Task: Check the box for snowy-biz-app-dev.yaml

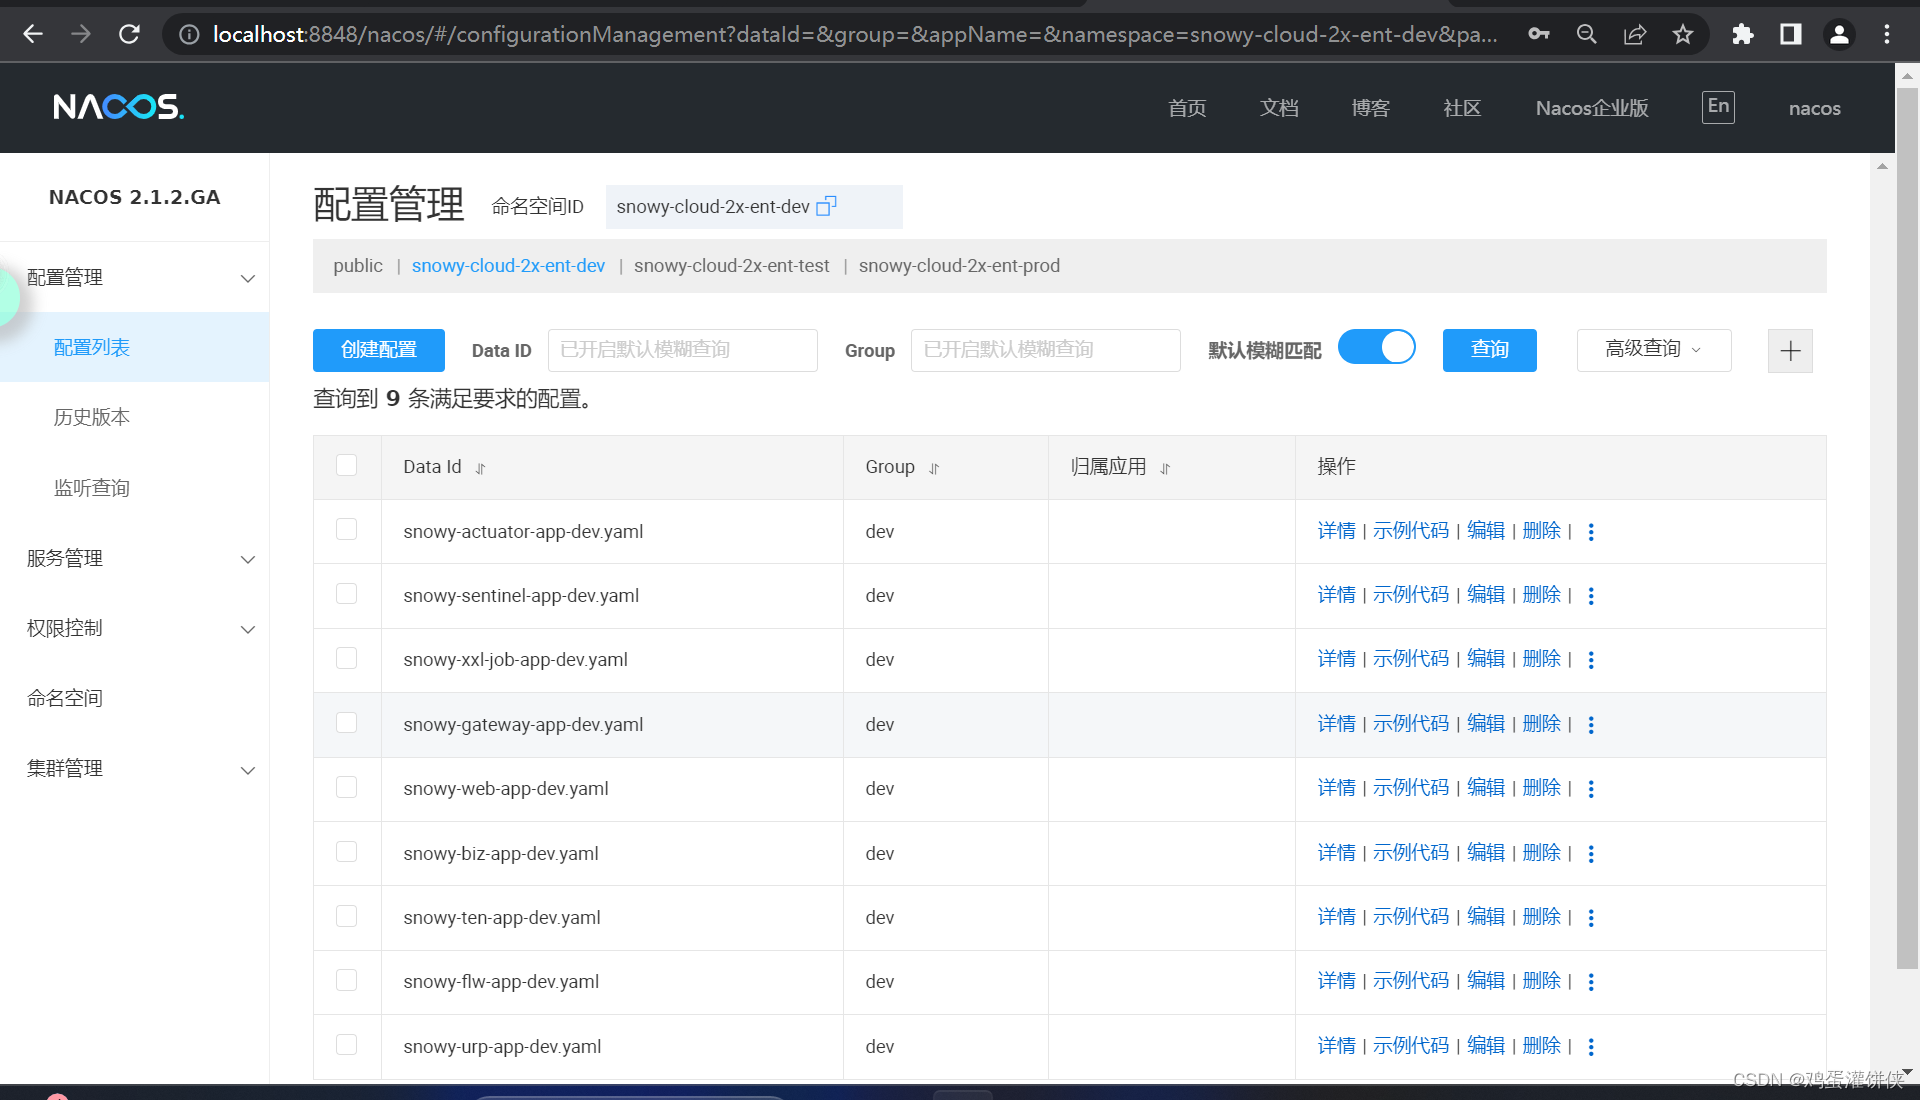Action: coord(347,851)
